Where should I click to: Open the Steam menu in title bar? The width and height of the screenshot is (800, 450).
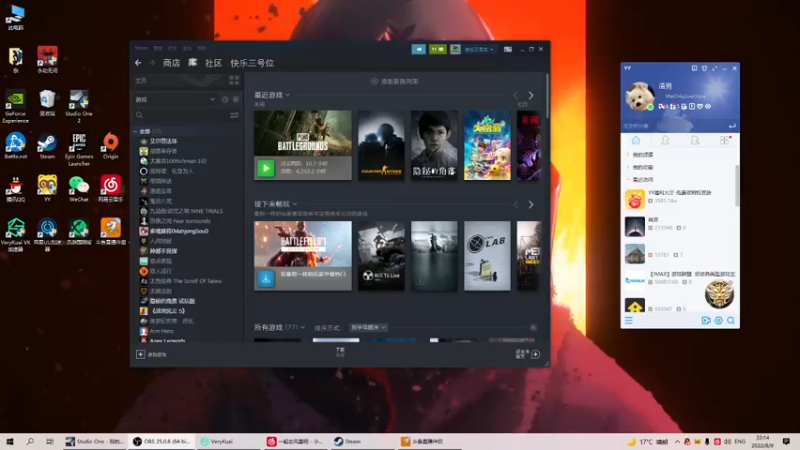[x=141, y=48]
